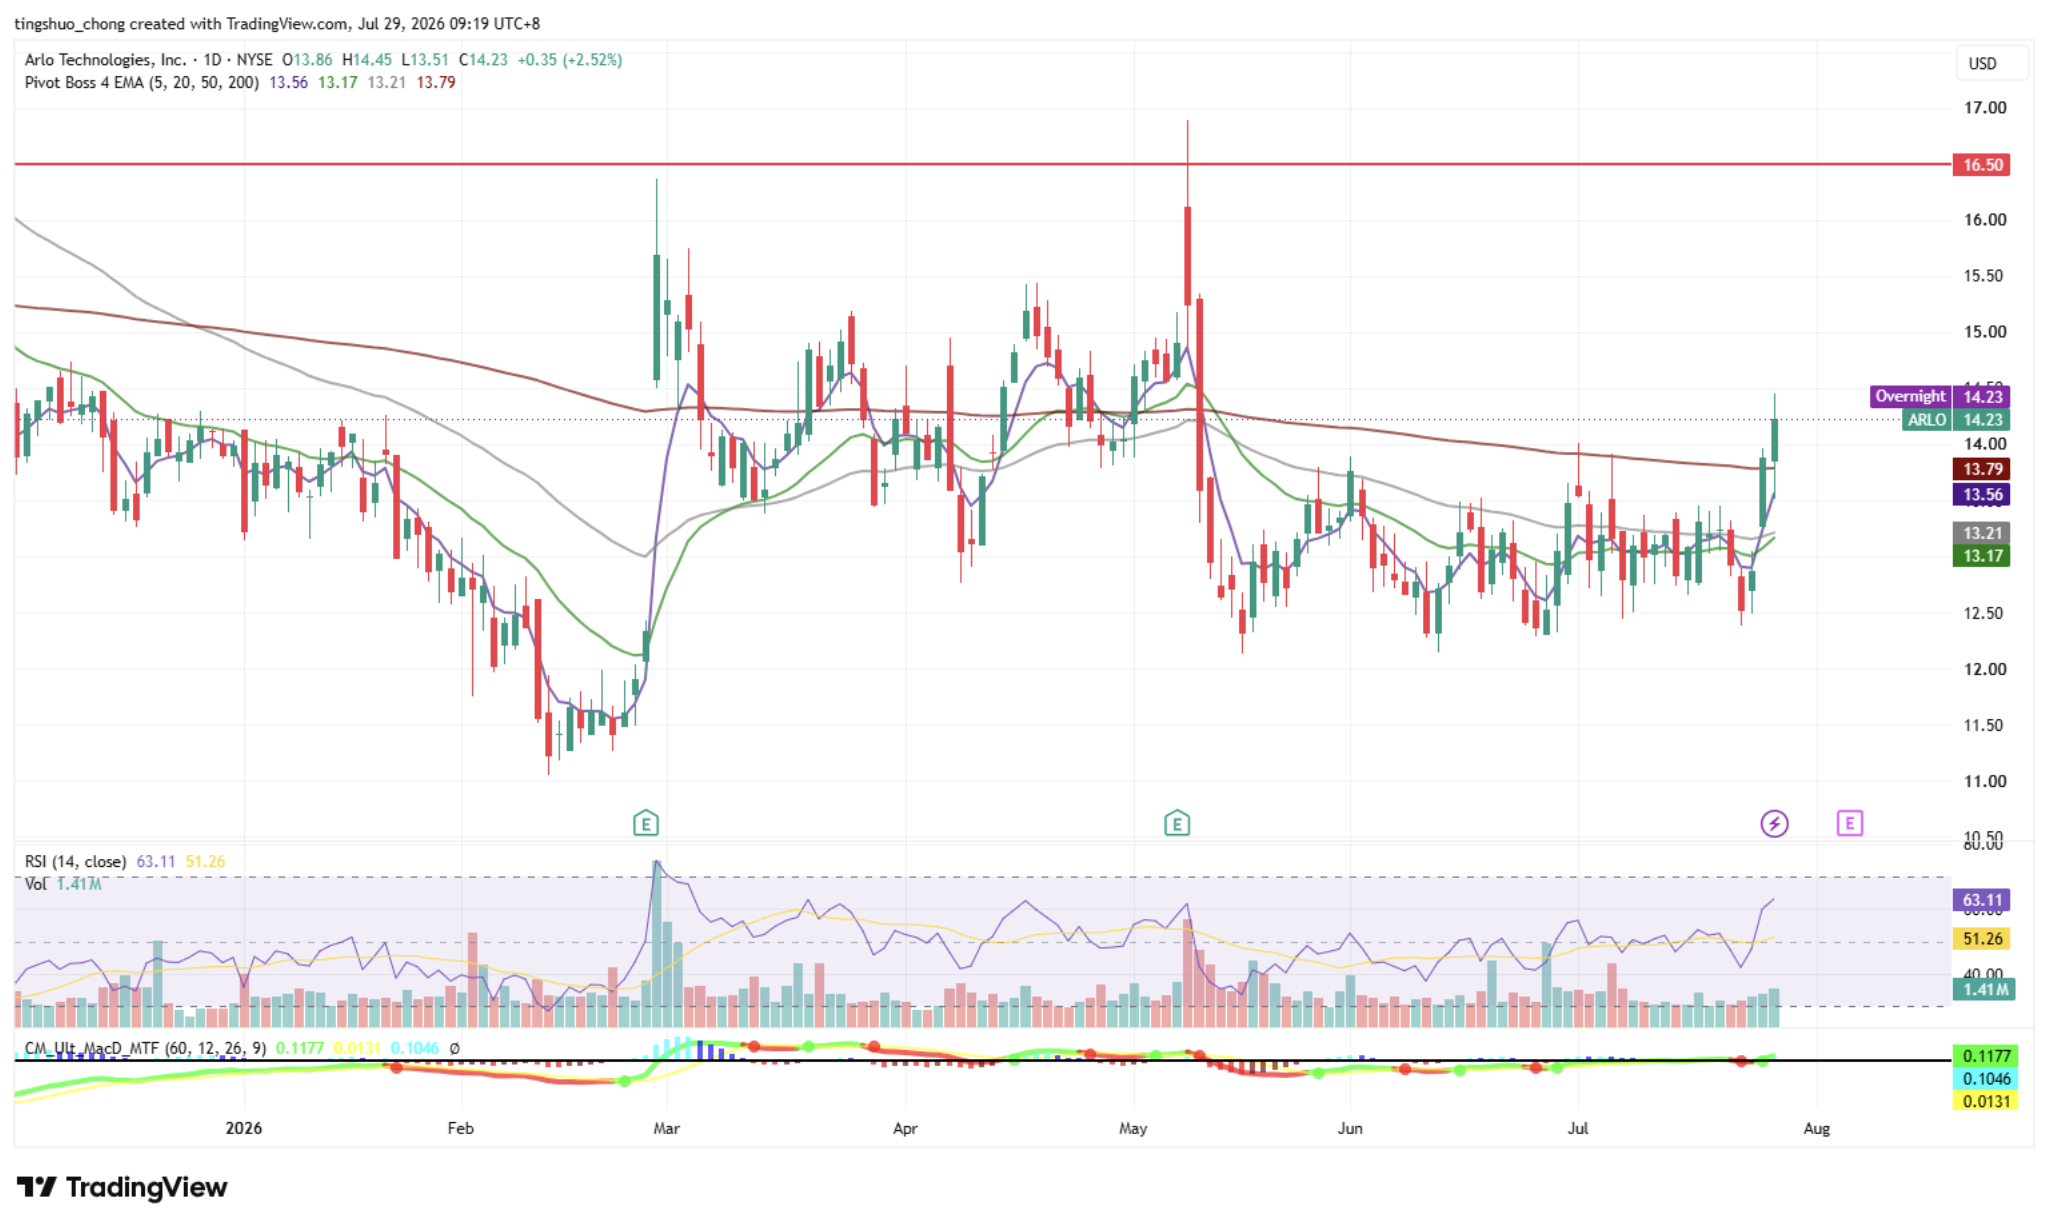Click the dark red 13.79 value in EMA legend
This screenshot has height=1222, width=2052.
point(436,82)
